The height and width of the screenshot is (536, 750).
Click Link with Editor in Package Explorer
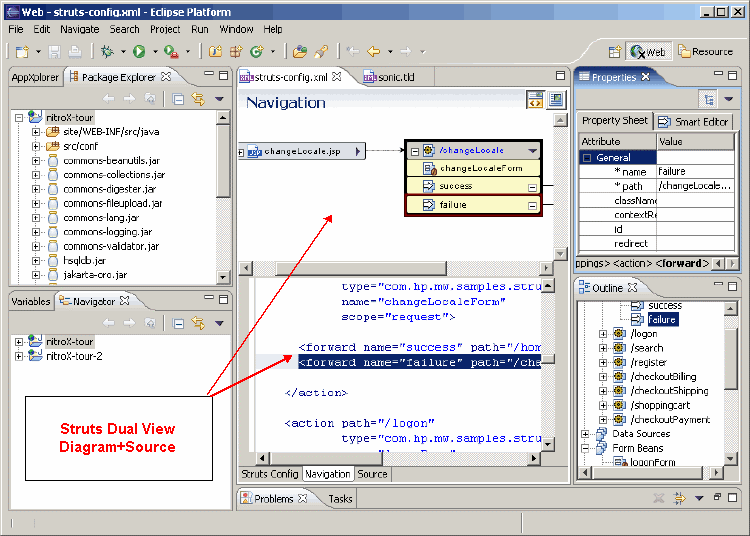198,99
